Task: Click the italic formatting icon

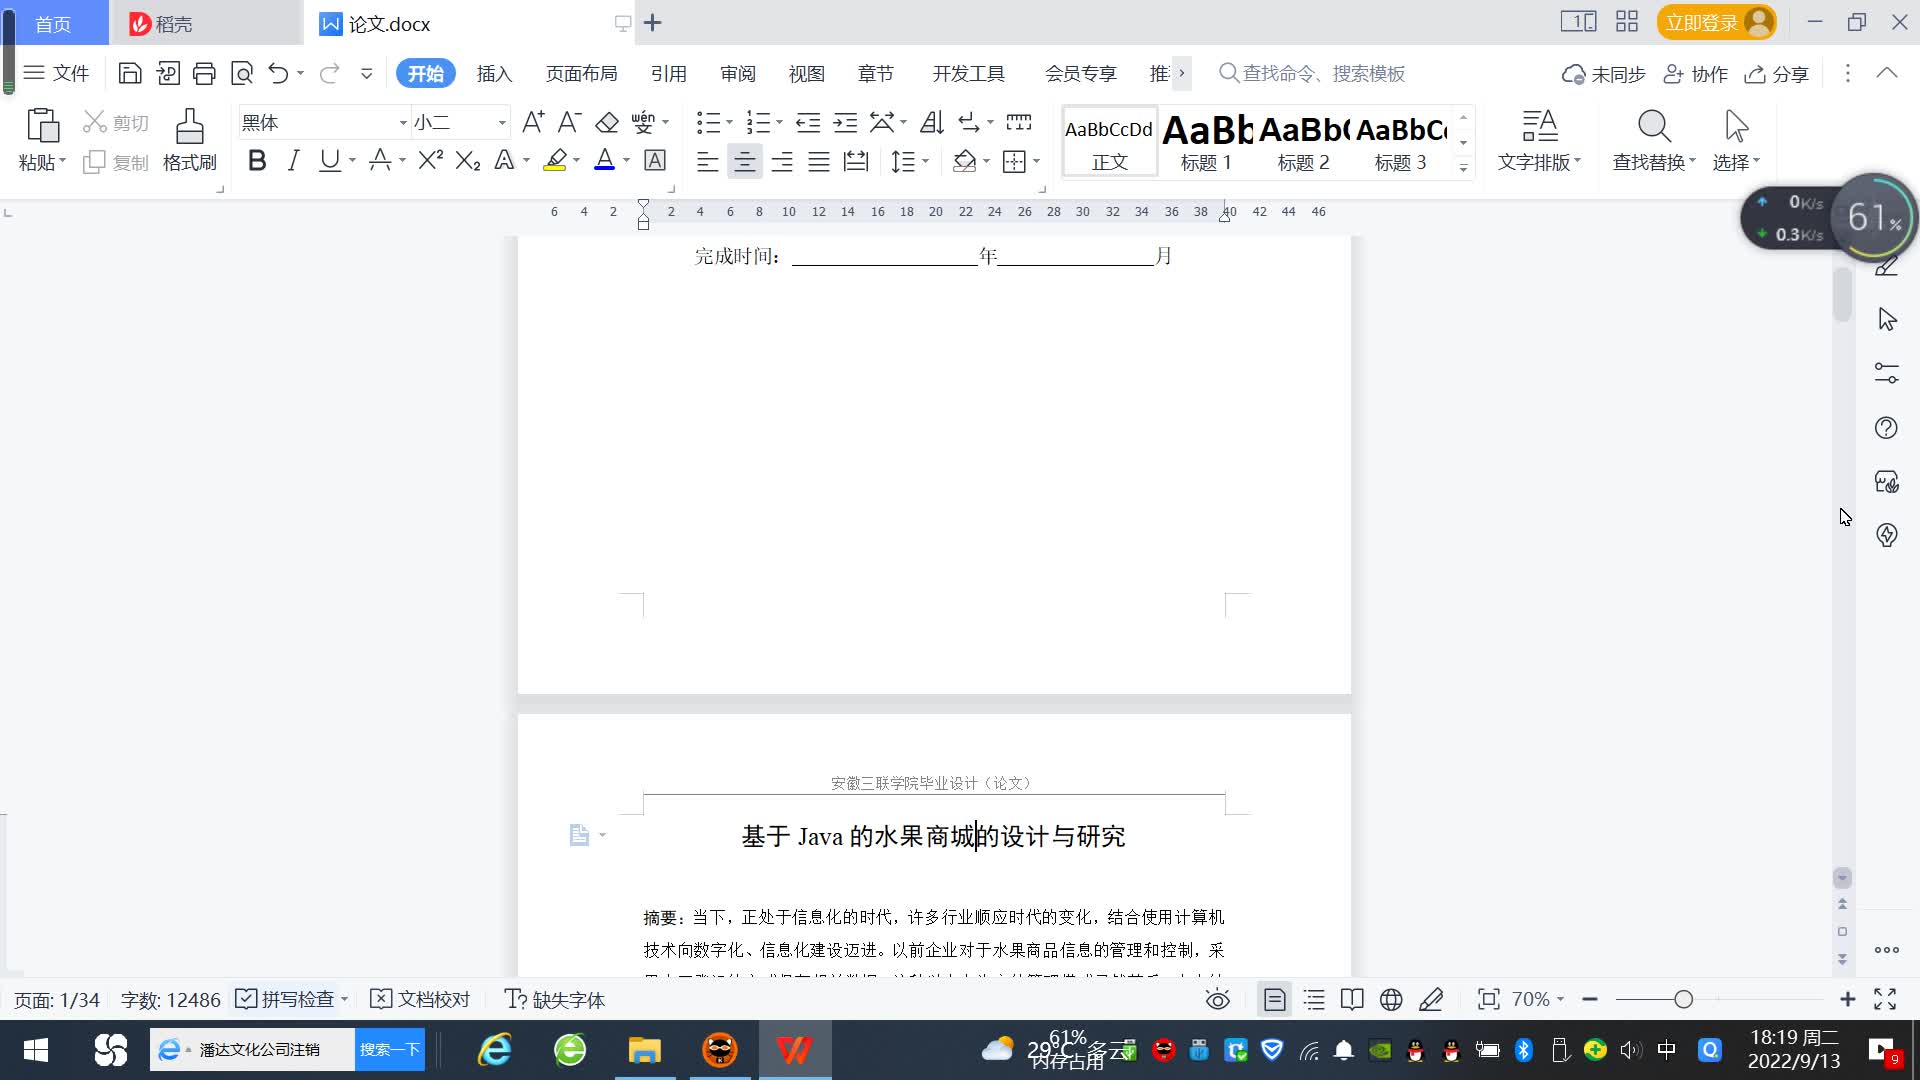Action: click(x=293, y=161)
